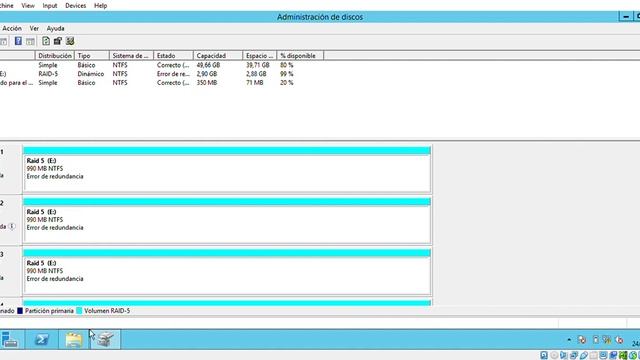Sort by the Tipo column header
Viewport: 640px width, 360px height.
tap(92, 56)
